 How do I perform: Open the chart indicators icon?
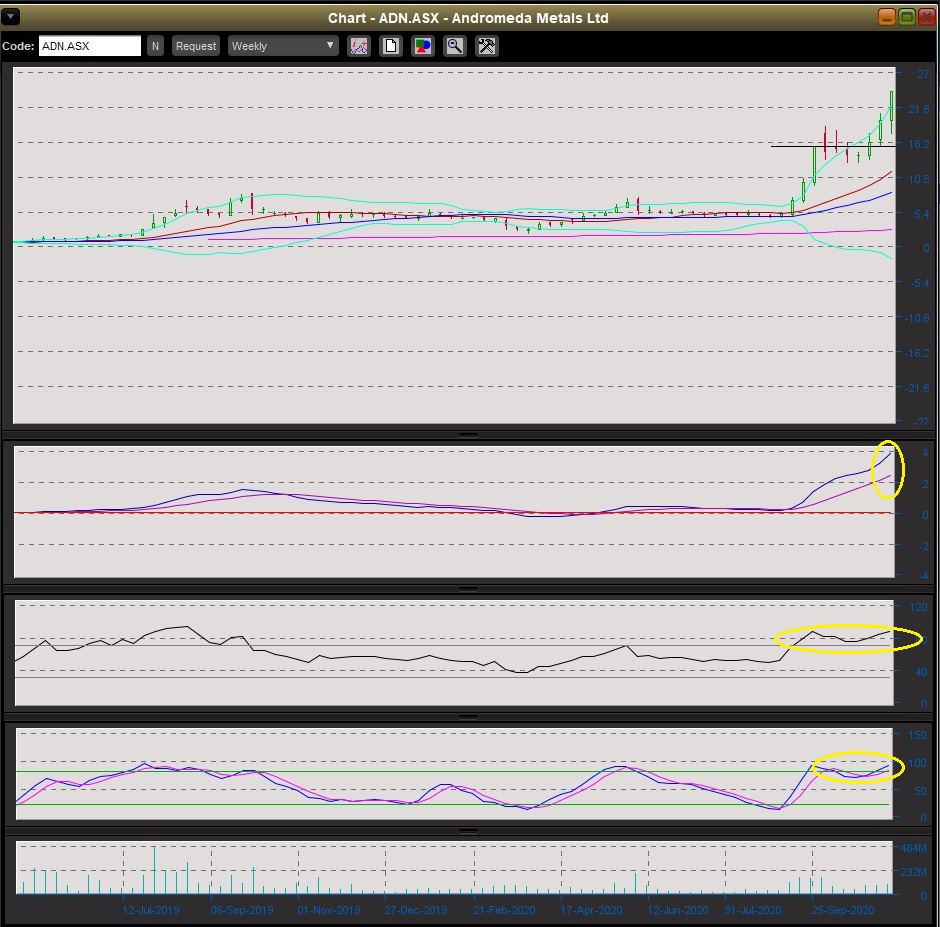click(359, 46)
